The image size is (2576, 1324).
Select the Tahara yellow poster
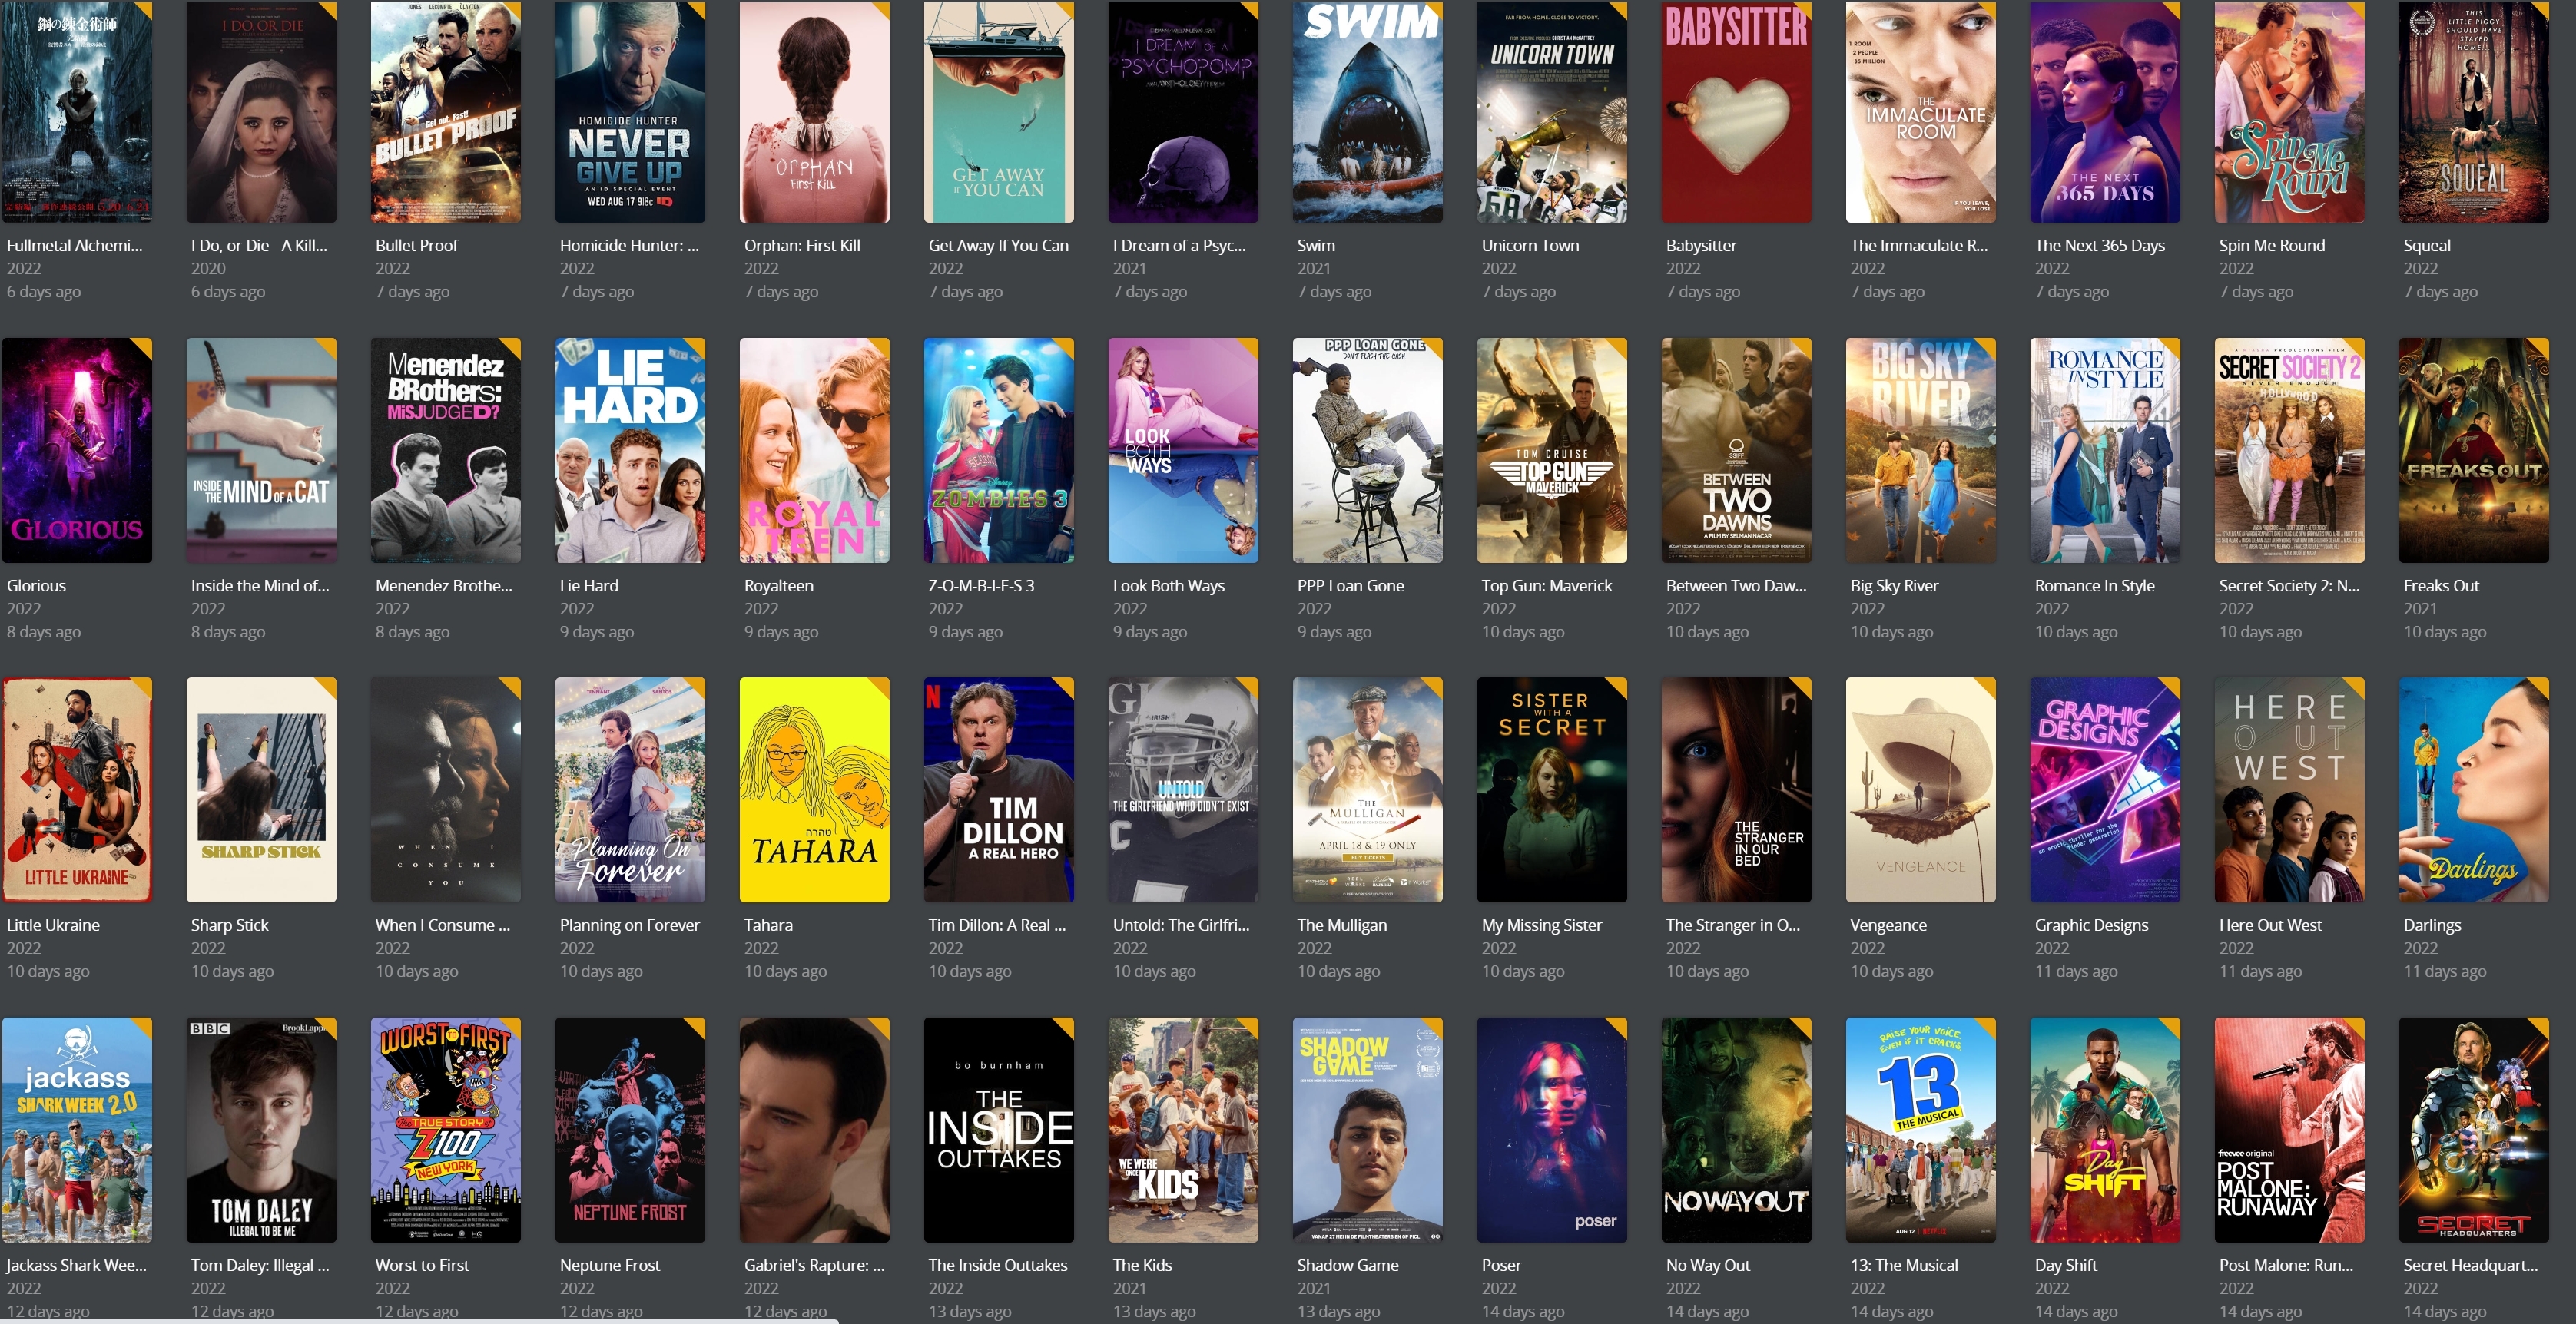pyautogui.click(x=814, y=790)
